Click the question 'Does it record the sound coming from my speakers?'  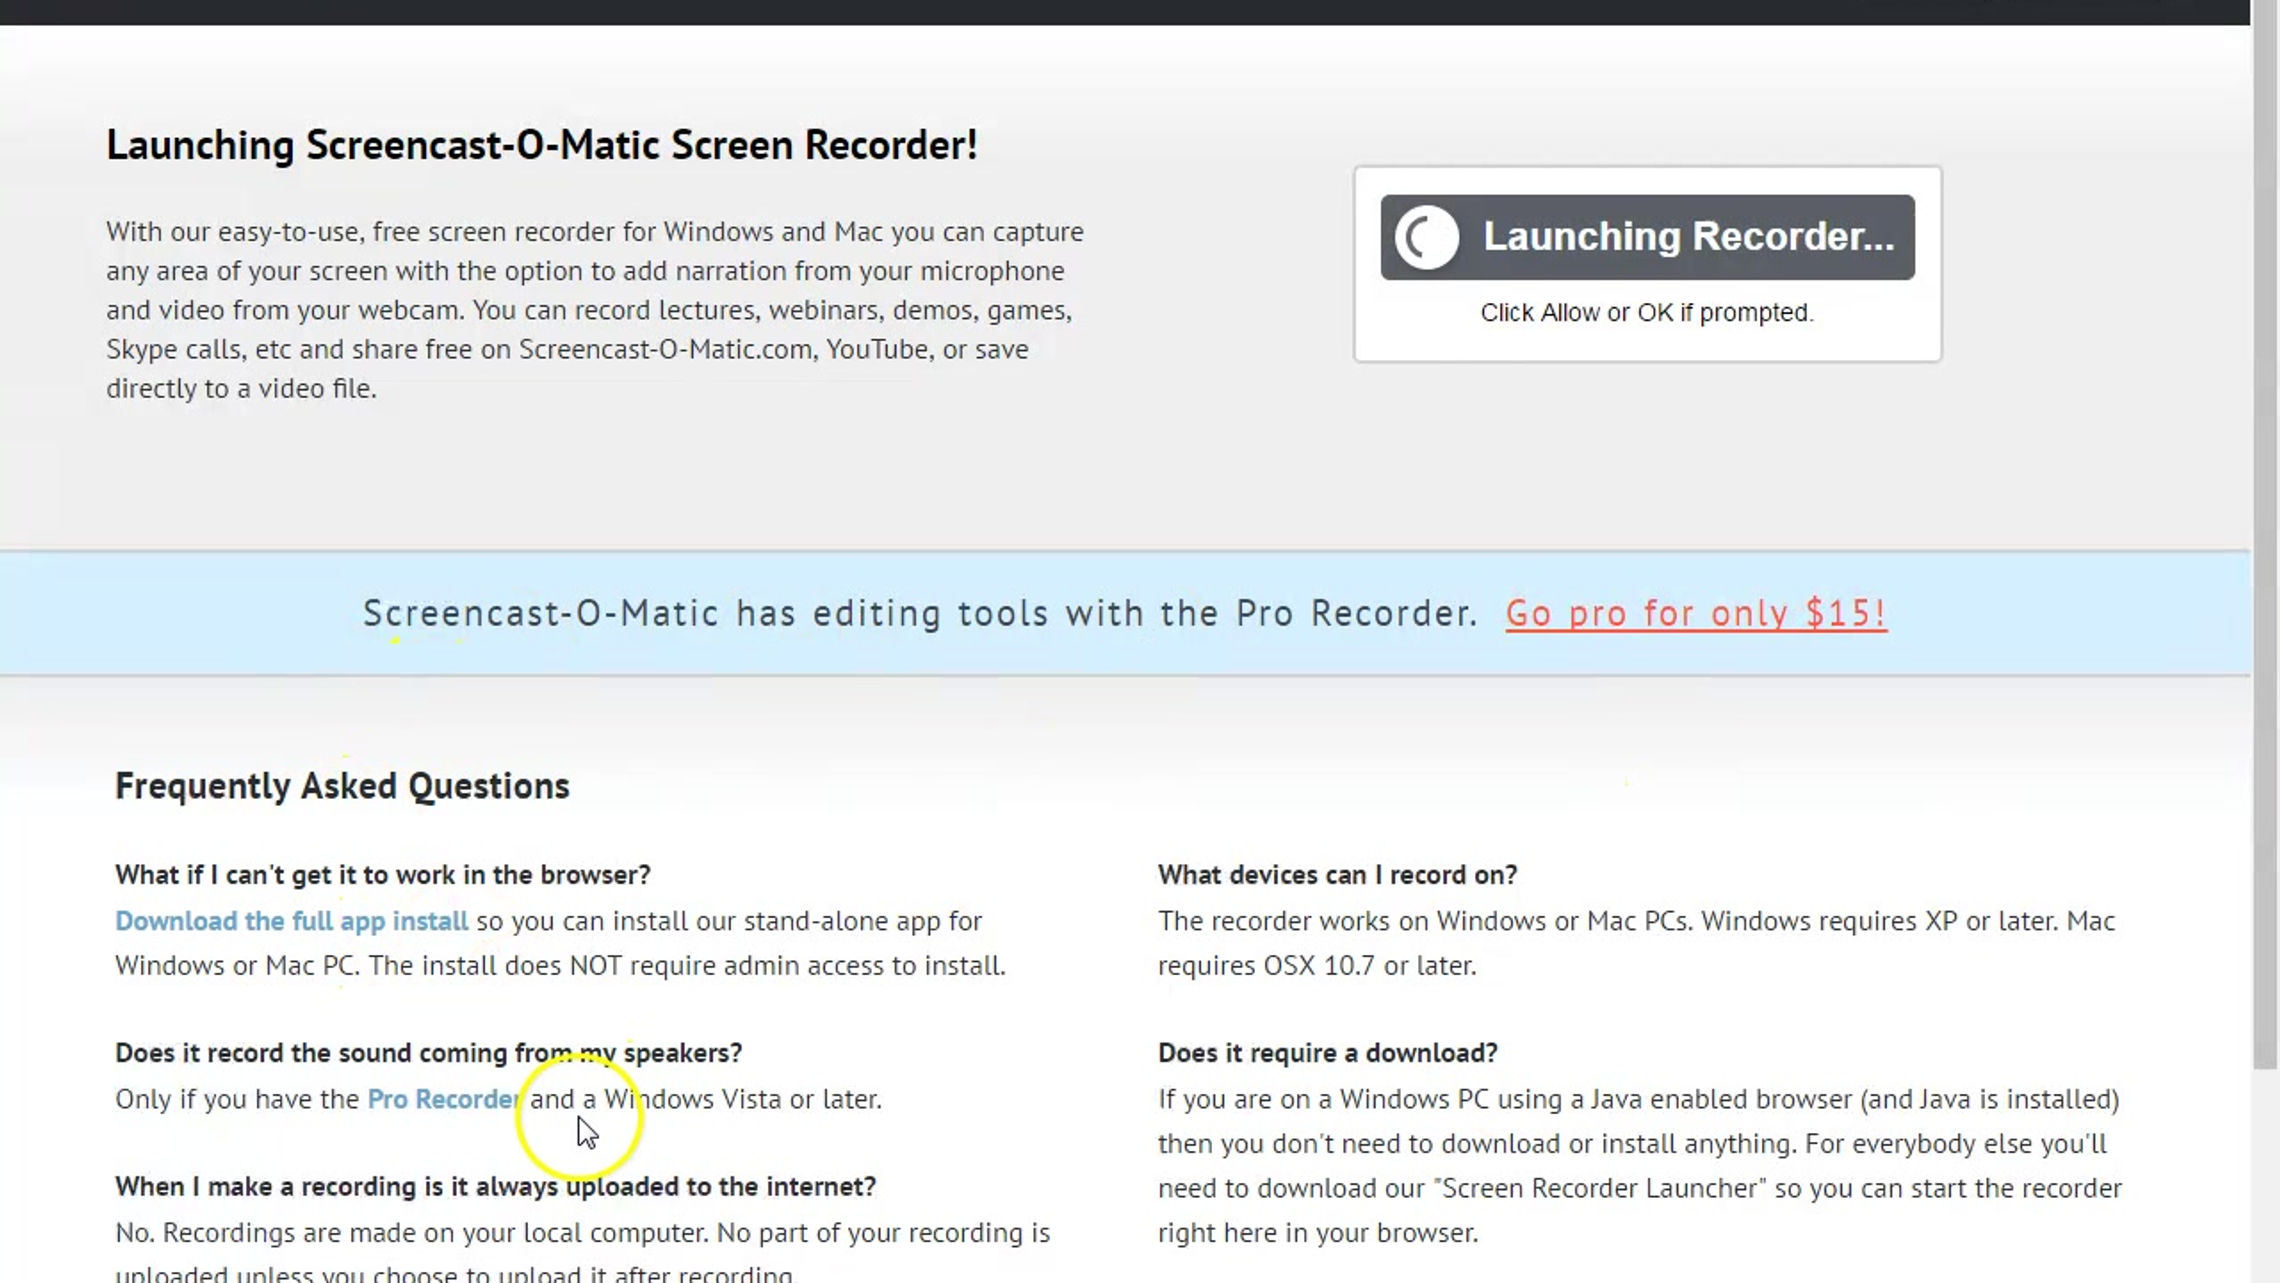429,1053
